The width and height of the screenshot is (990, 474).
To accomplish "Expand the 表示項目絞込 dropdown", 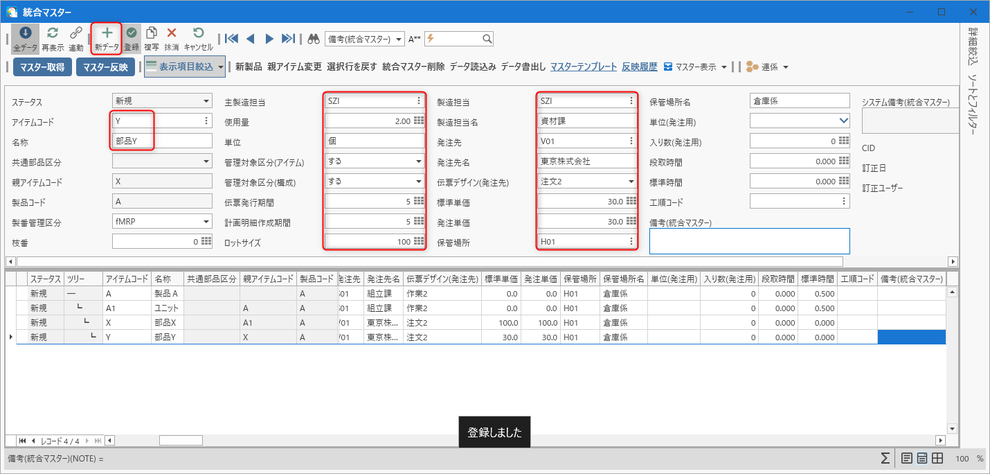I will (x=220, y=66).
